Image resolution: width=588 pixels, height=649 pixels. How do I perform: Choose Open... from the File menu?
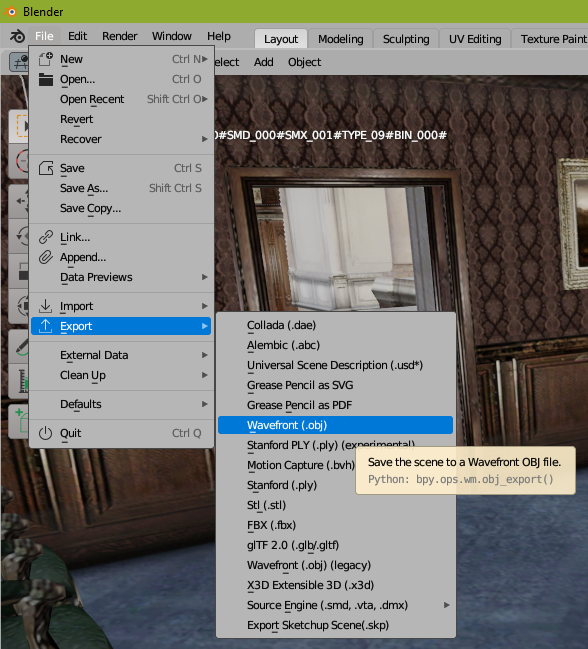click(121, 79)
